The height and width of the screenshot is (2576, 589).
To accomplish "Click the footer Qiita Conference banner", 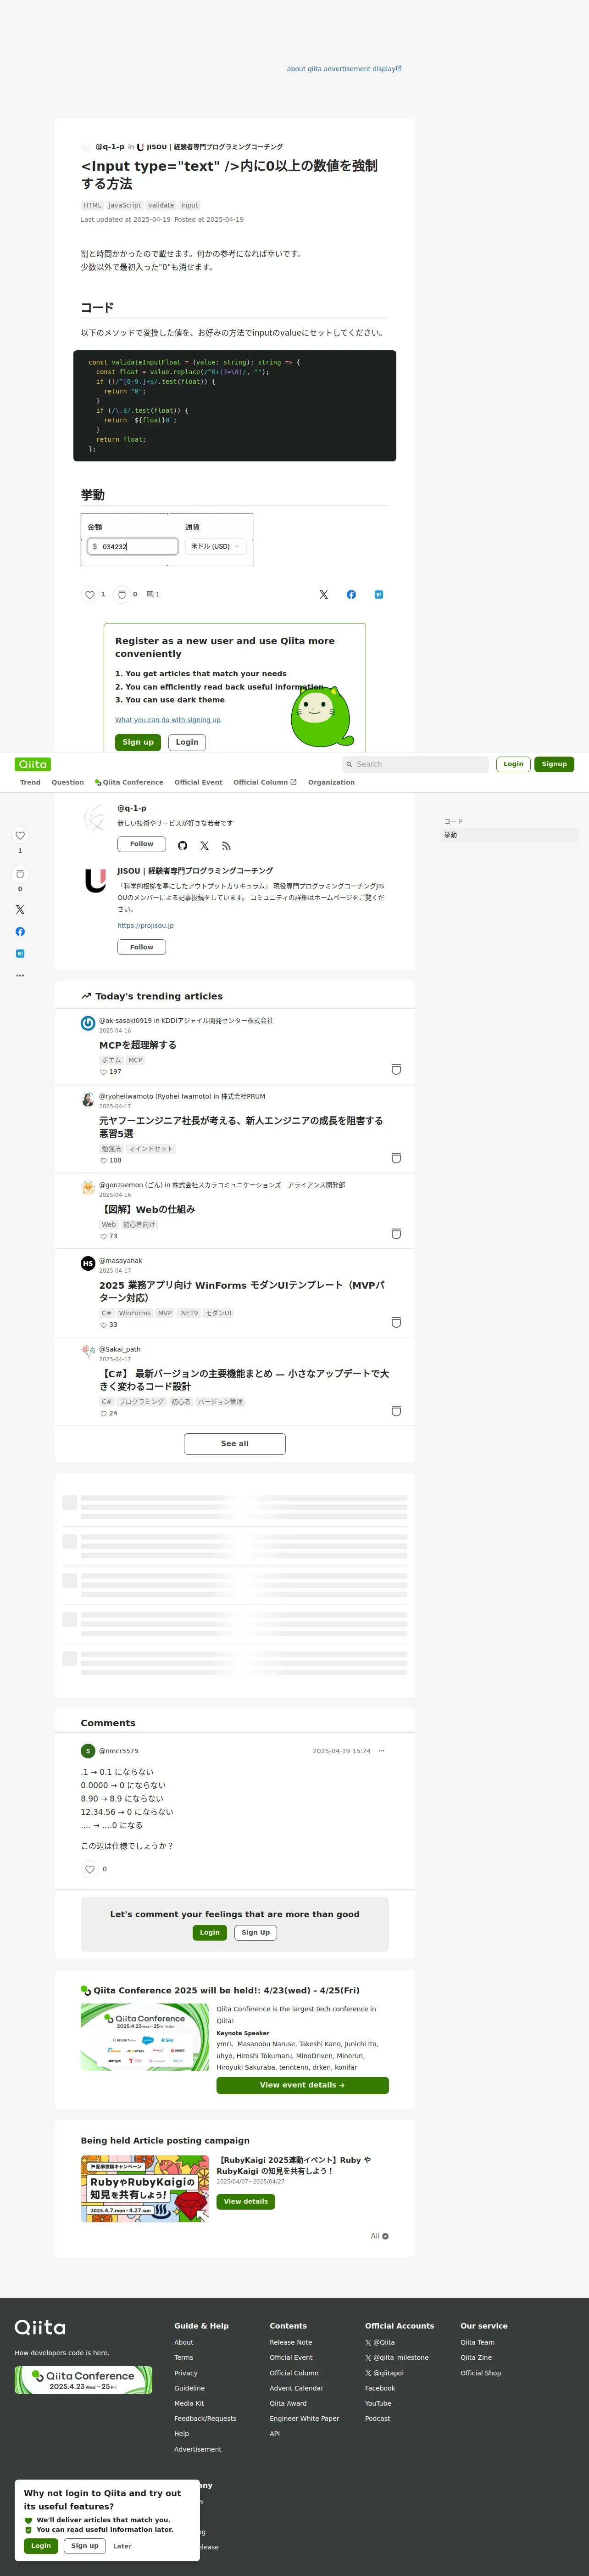I will click(x=84, y=2380).
